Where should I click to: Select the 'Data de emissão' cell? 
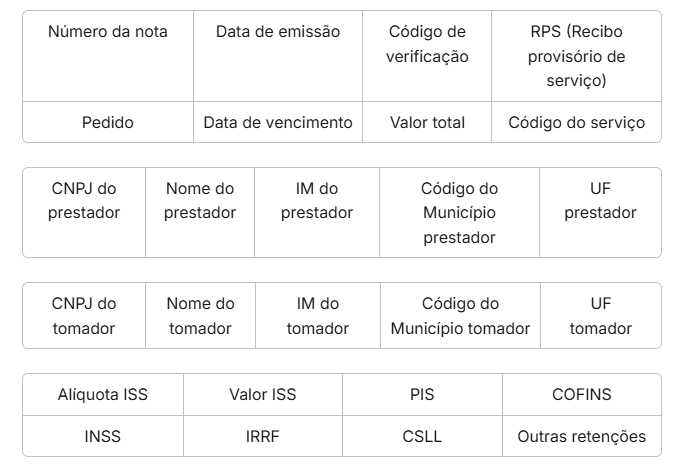[278, 56]
